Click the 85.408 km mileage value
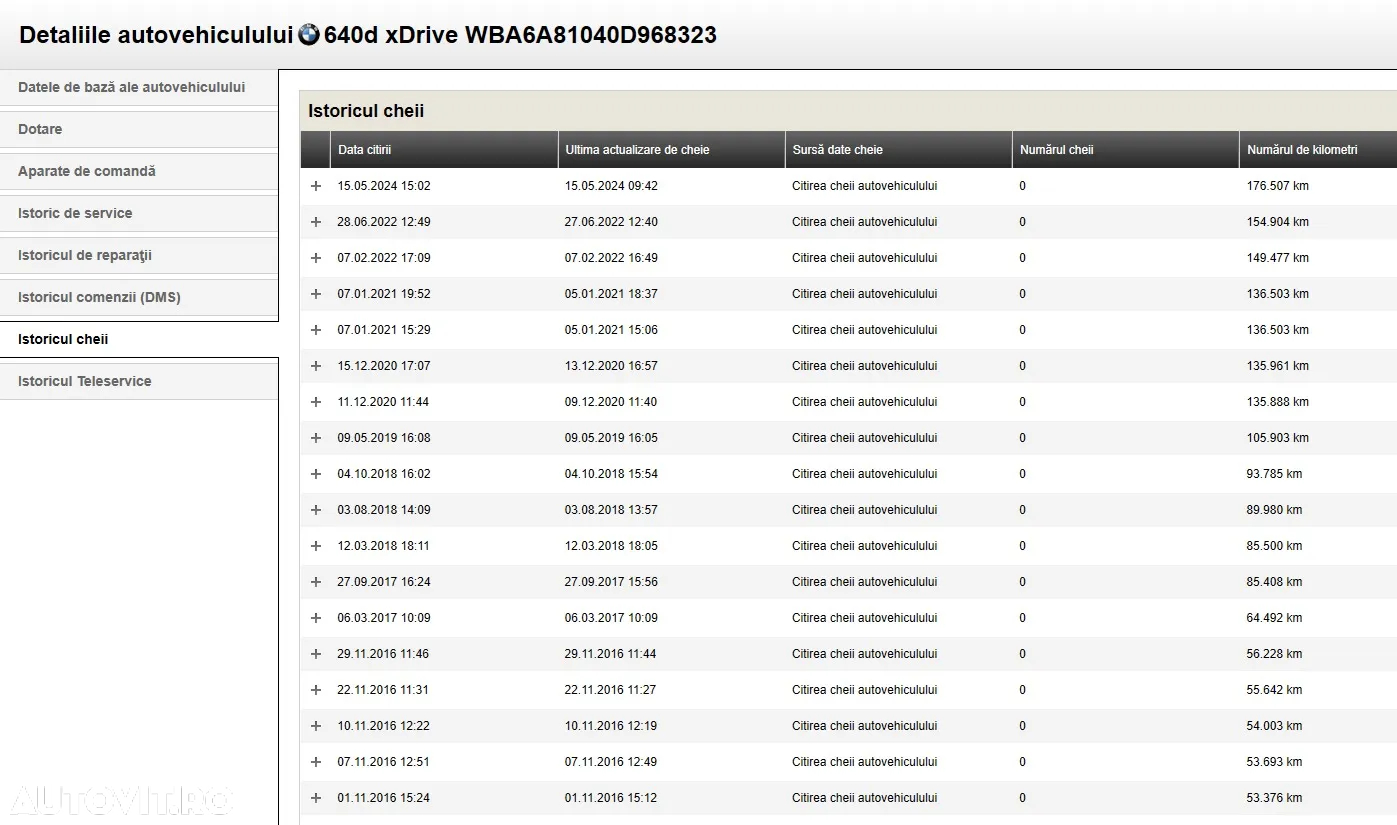Image resolution: width=1397 pixels, height=825 pixels. point(1274,582)
